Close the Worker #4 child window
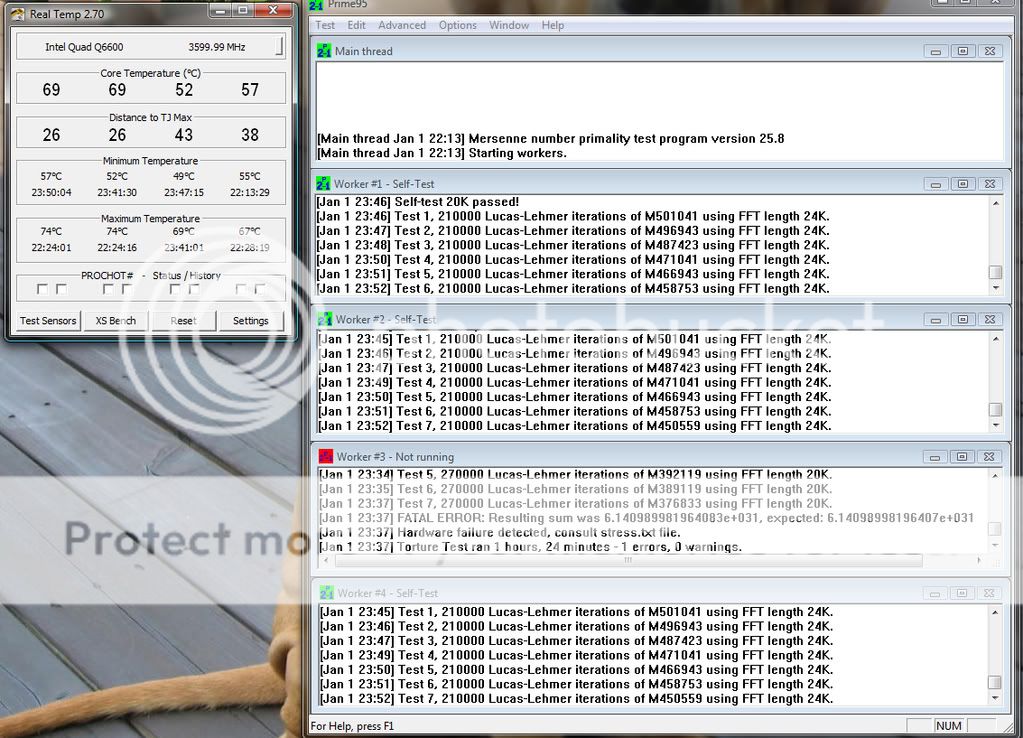 tap(989, 593)
